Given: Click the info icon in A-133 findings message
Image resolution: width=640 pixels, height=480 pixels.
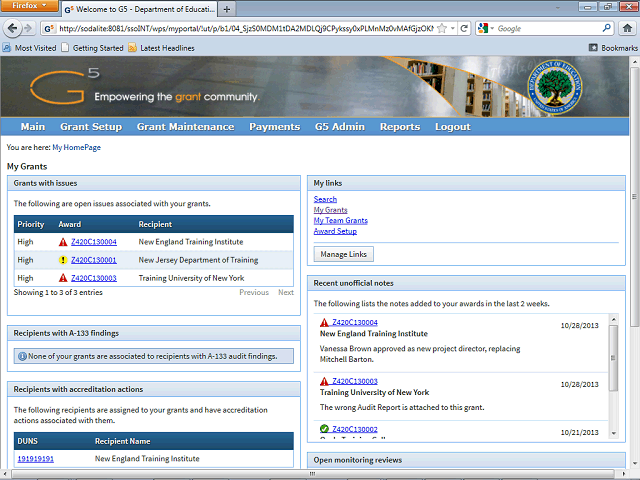Looking at the screenshot, I should (x=22, y=356).
